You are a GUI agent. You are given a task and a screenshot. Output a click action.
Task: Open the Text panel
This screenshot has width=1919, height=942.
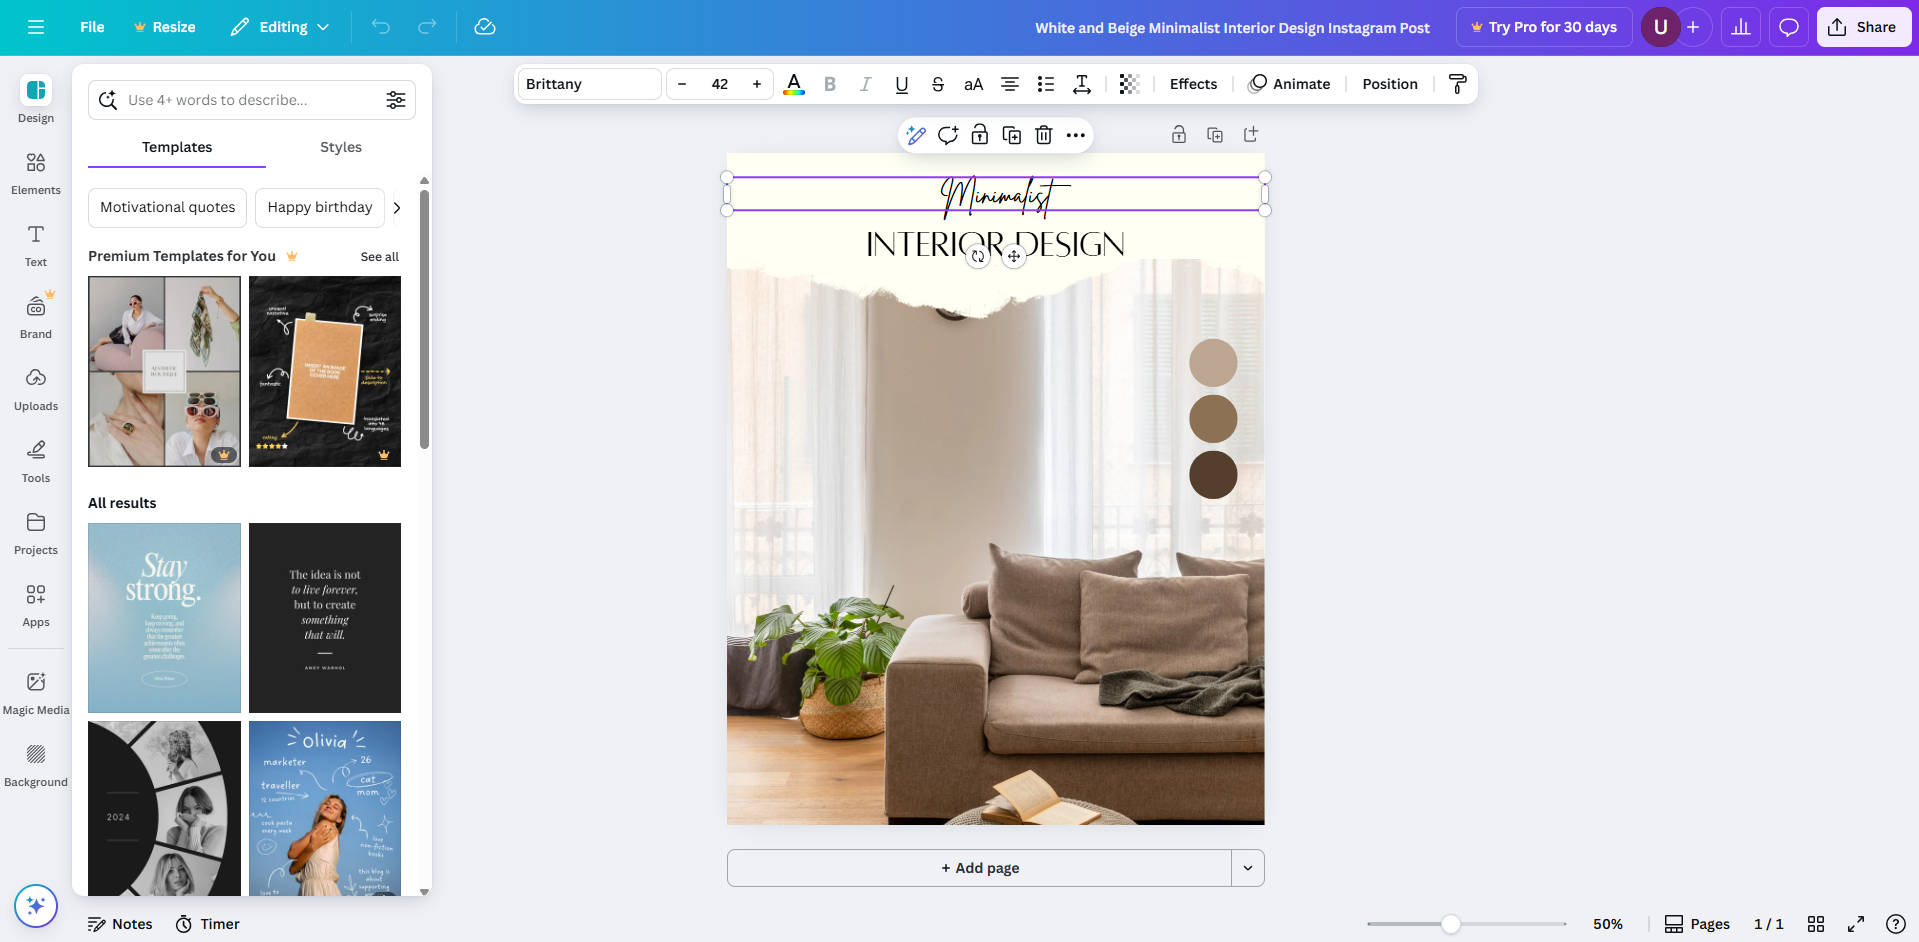click(35, 244)
